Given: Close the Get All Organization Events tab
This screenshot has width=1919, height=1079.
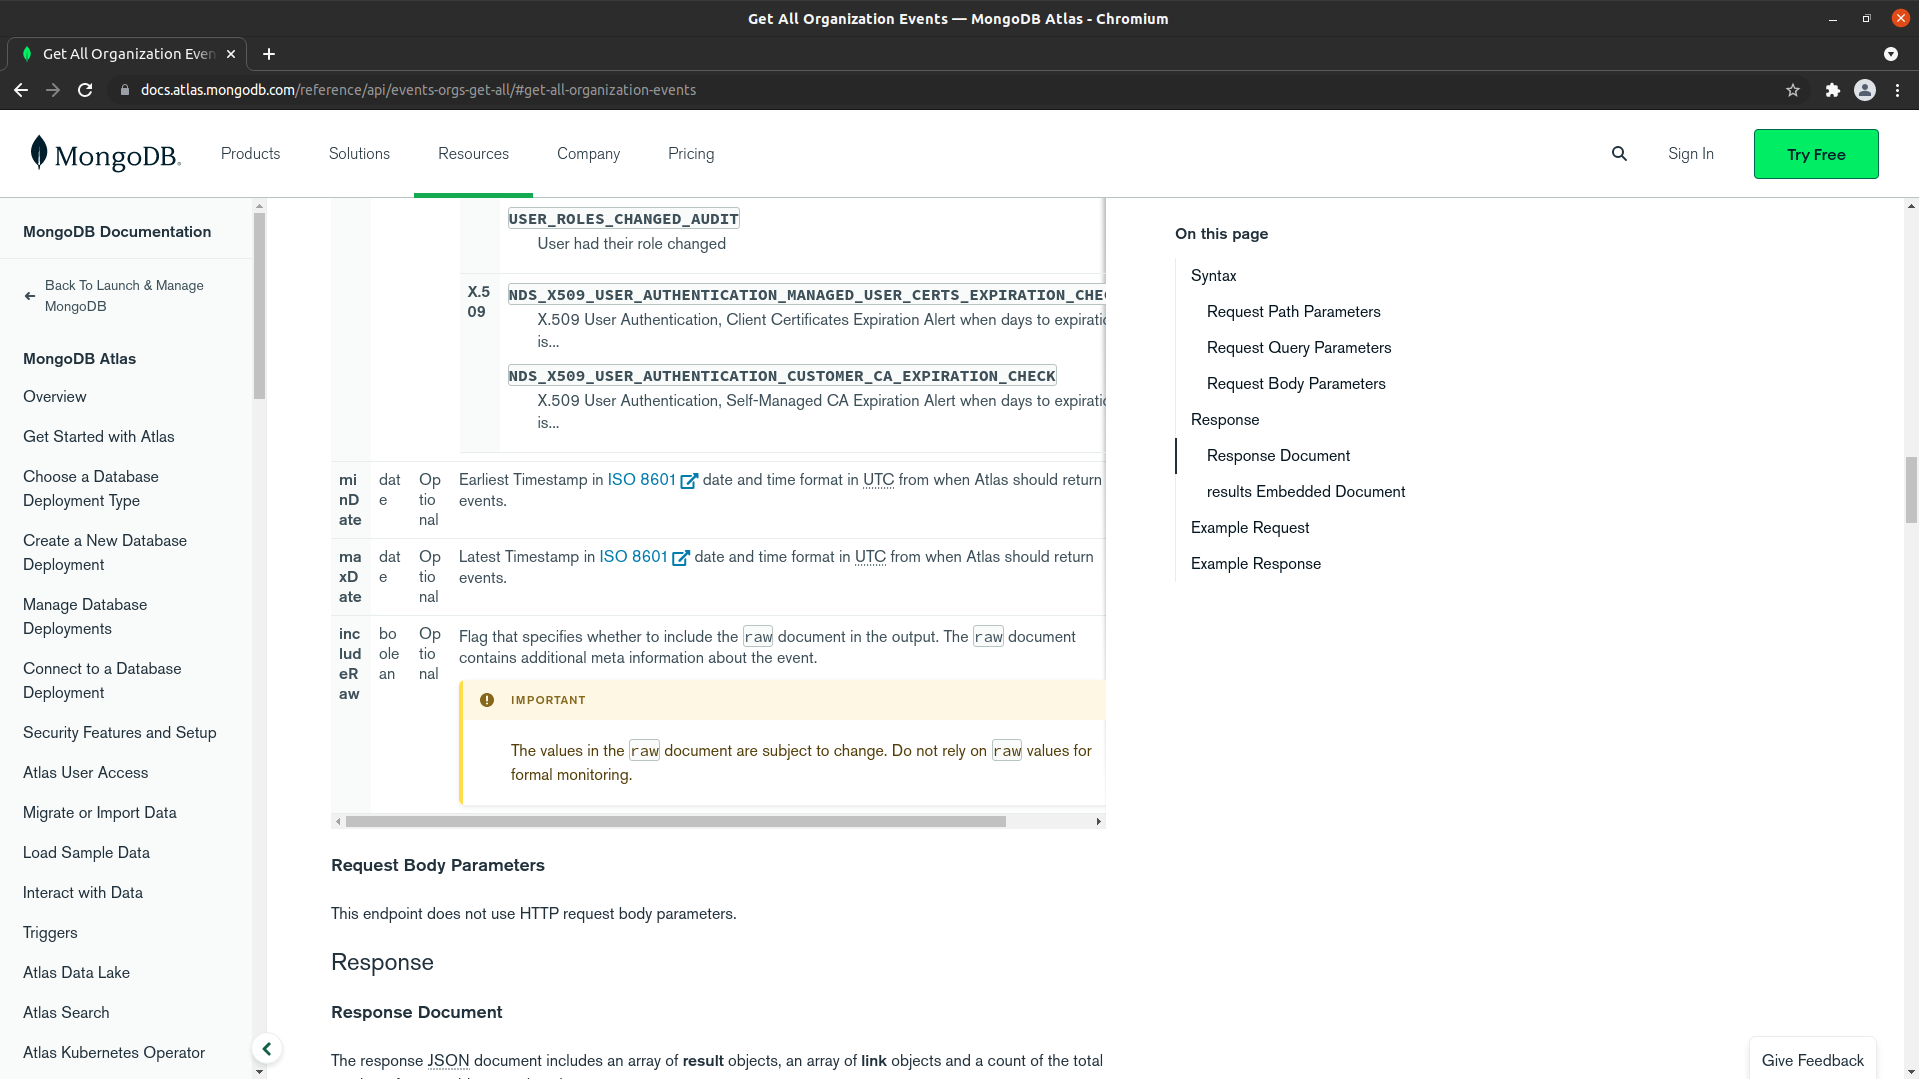Looking at the screenshot, I should (x=231, y=54).
